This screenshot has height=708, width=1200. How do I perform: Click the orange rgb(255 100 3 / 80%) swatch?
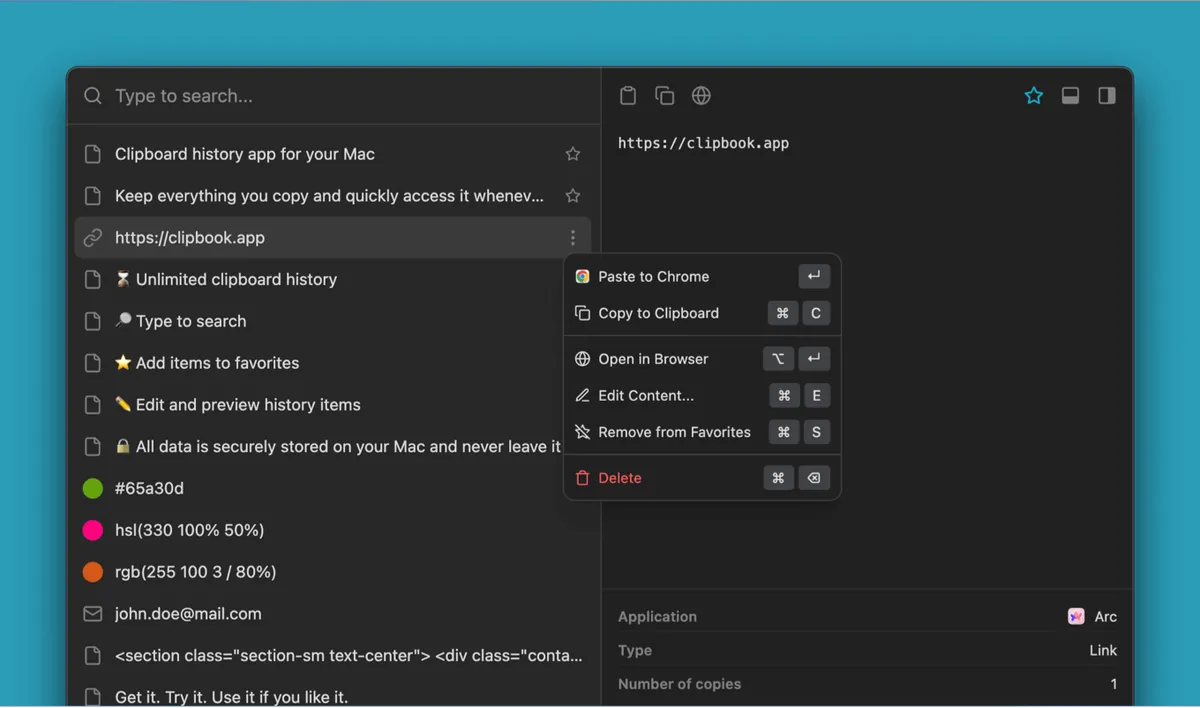click(93, 572)
